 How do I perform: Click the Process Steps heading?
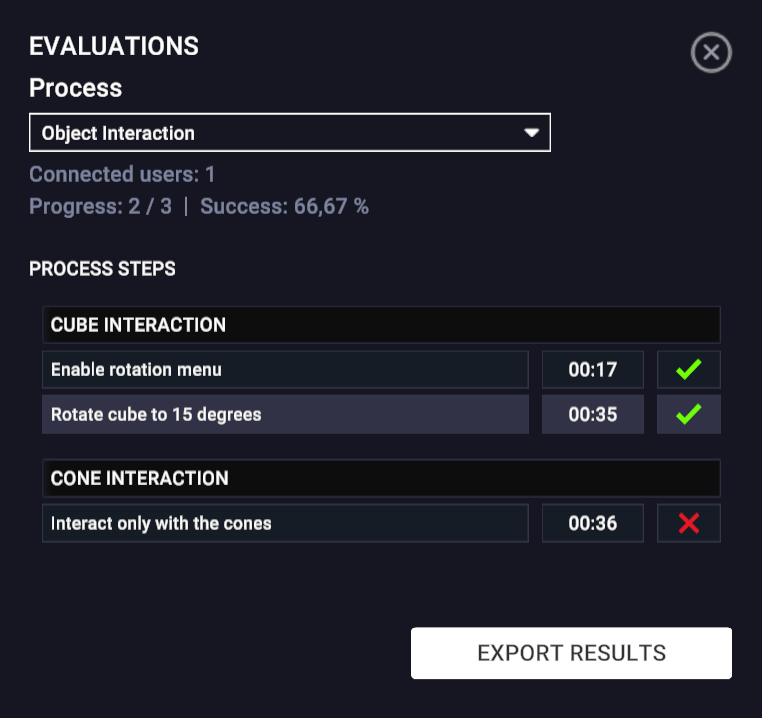pyautogui.click(x=102, y=269)
